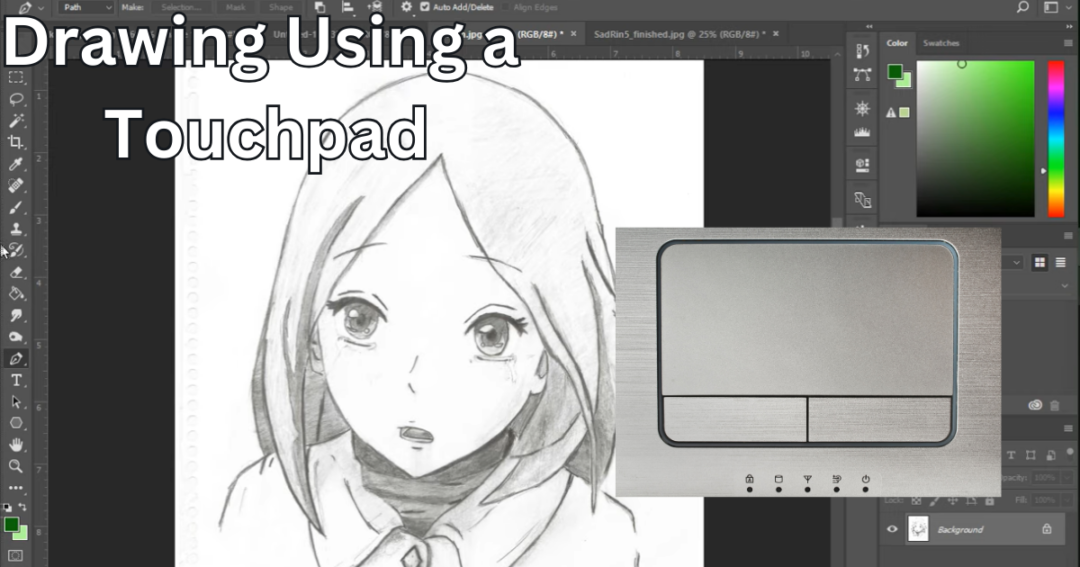Open the Layers panel flyout menu
This screenshot has width=1080, height=567.
click(x=1068, y=429)
